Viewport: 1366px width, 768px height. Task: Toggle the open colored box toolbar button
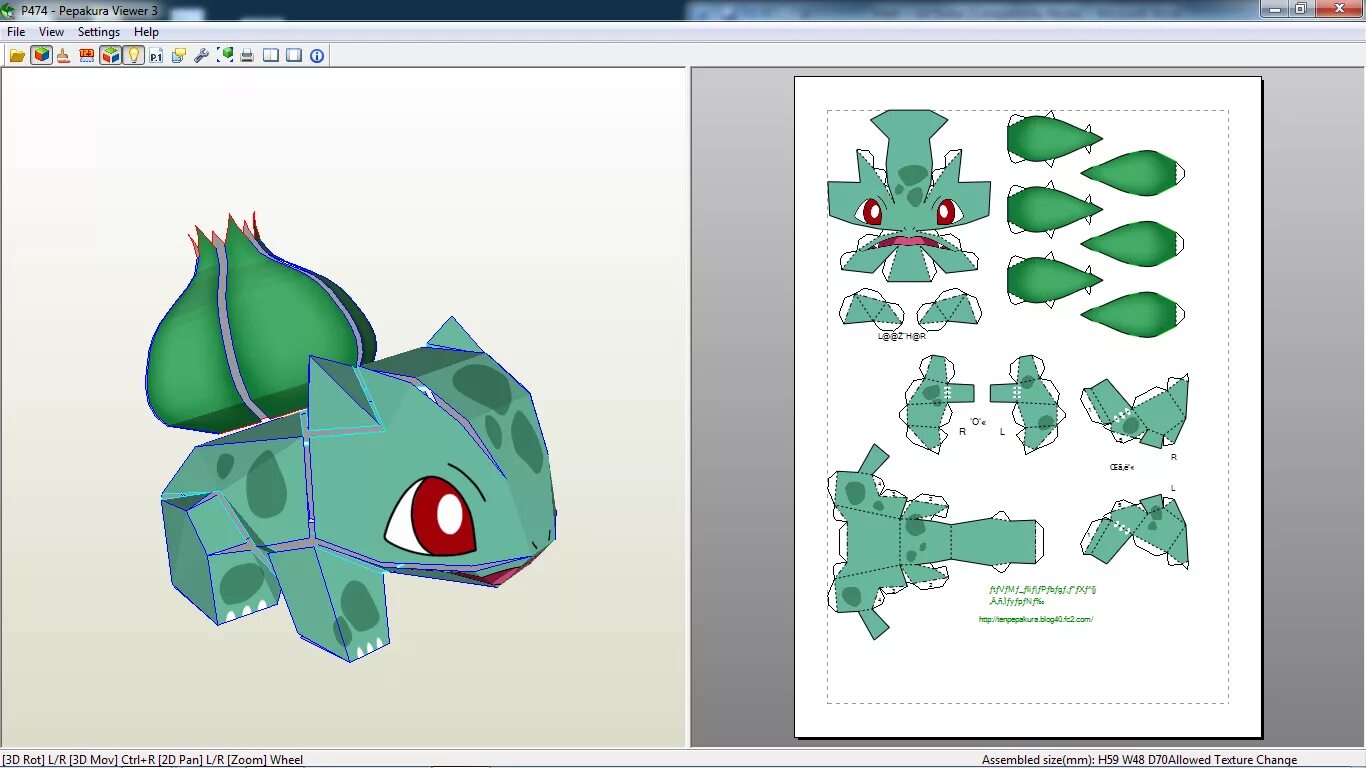(x=110, y=55)
